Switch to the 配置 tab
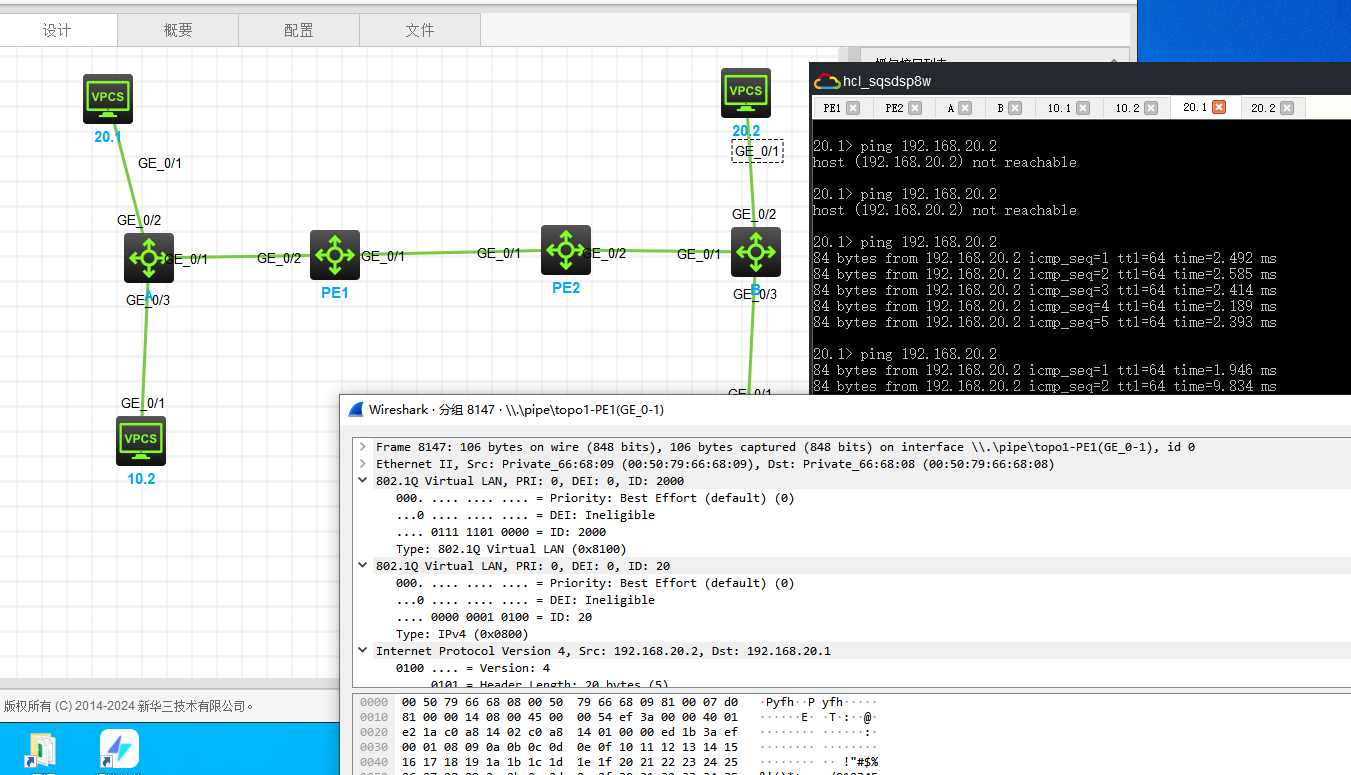Screen dimensions: 1351x775 (x=298, y=30)
